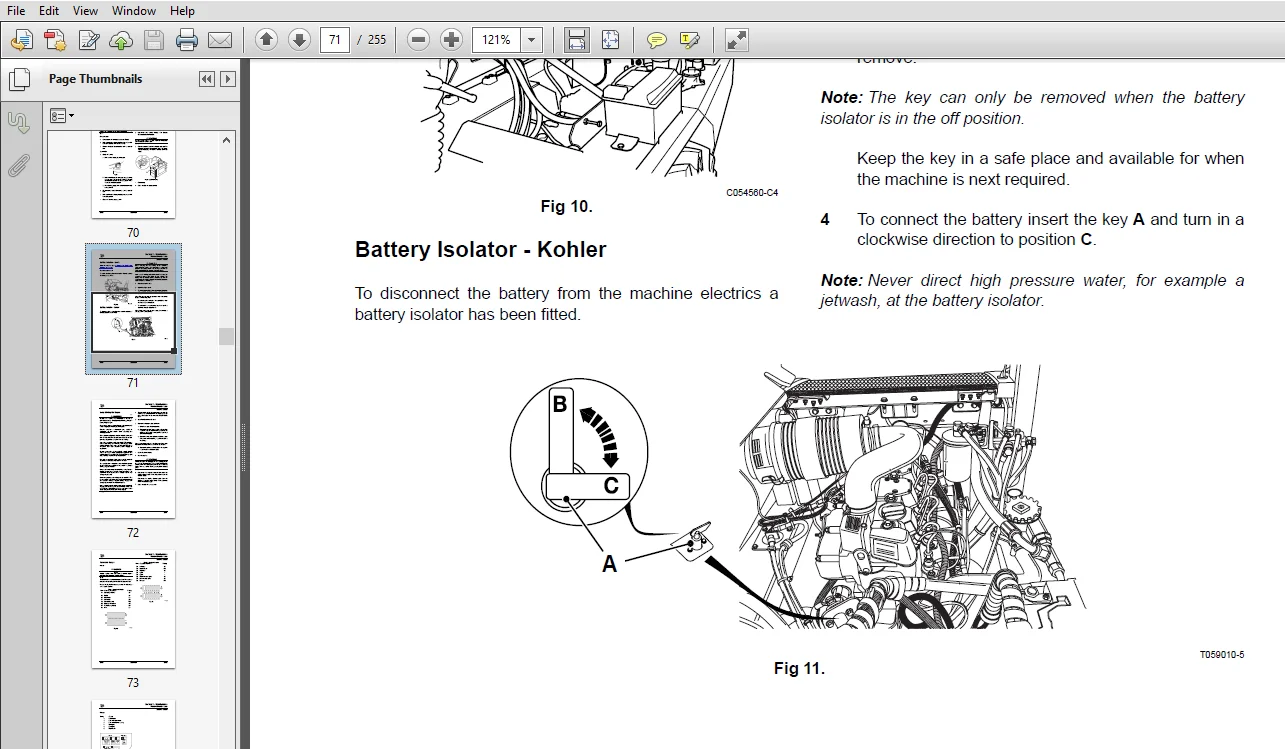Image resolution: width=1285 pixels, height=749 pixels.
Task: Click the Create PDF toolbar icon
Action: 55,40
